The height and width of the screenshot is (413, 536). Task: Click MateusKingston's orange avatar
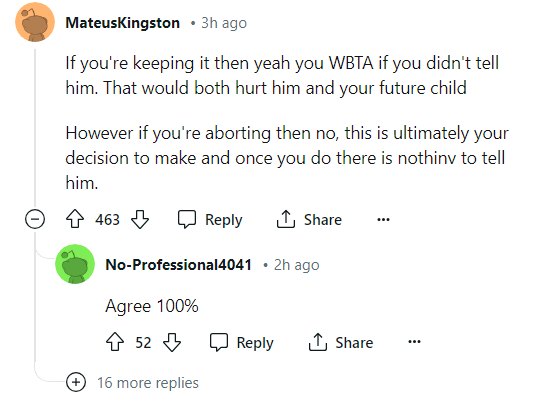[35, 23]
